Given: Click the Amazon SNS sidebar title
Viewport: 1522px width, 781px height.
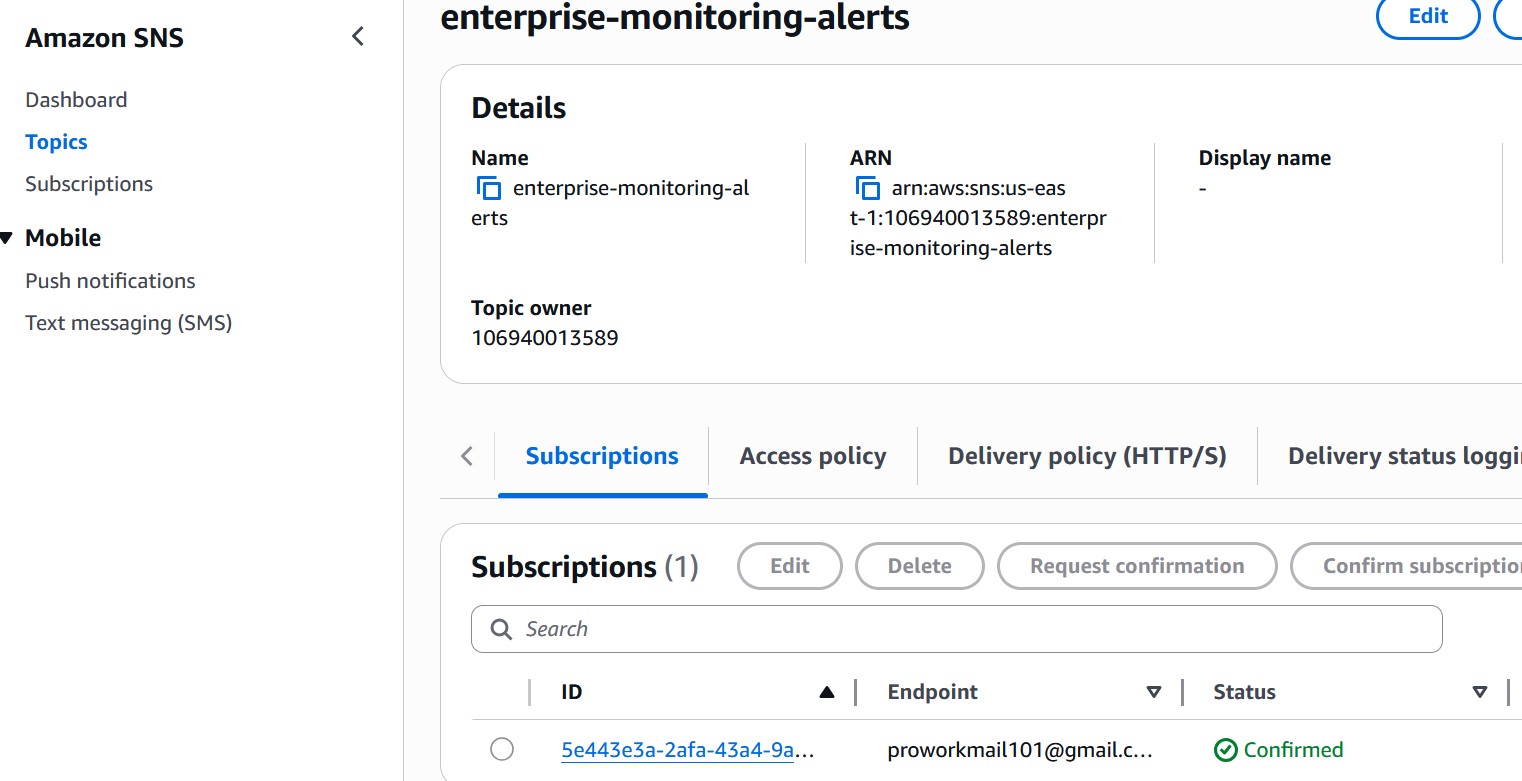Looking at the screenshot, I should tap(105, 38).
